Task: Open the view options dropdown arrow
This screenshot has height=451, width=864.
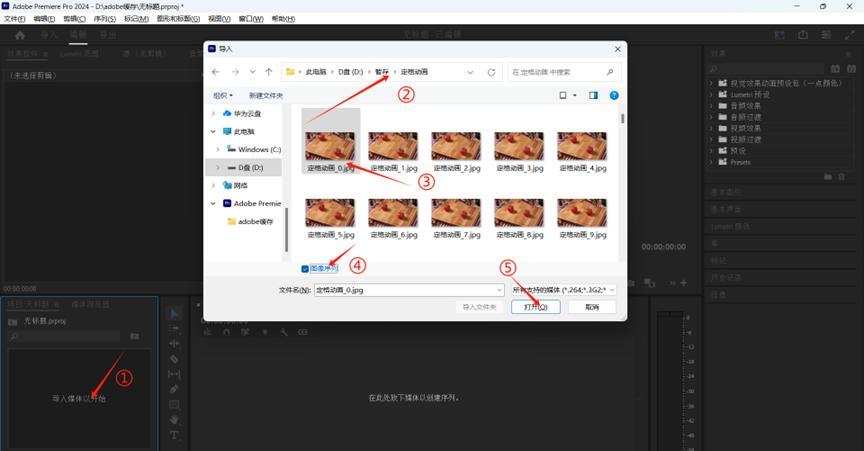Action: point(575,95)
